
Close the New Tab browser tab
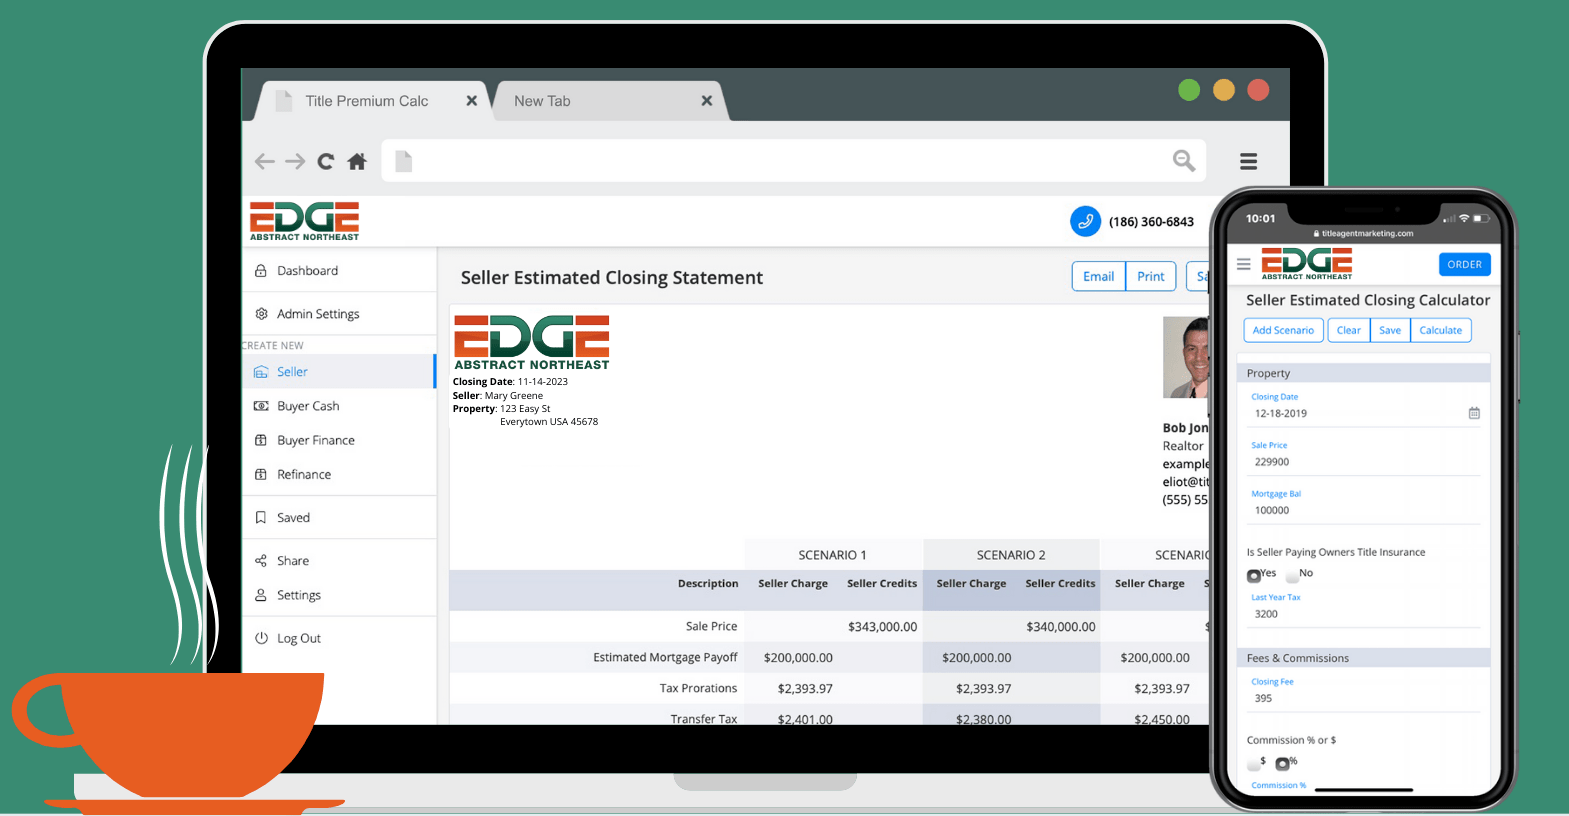[x=707, y=101]
